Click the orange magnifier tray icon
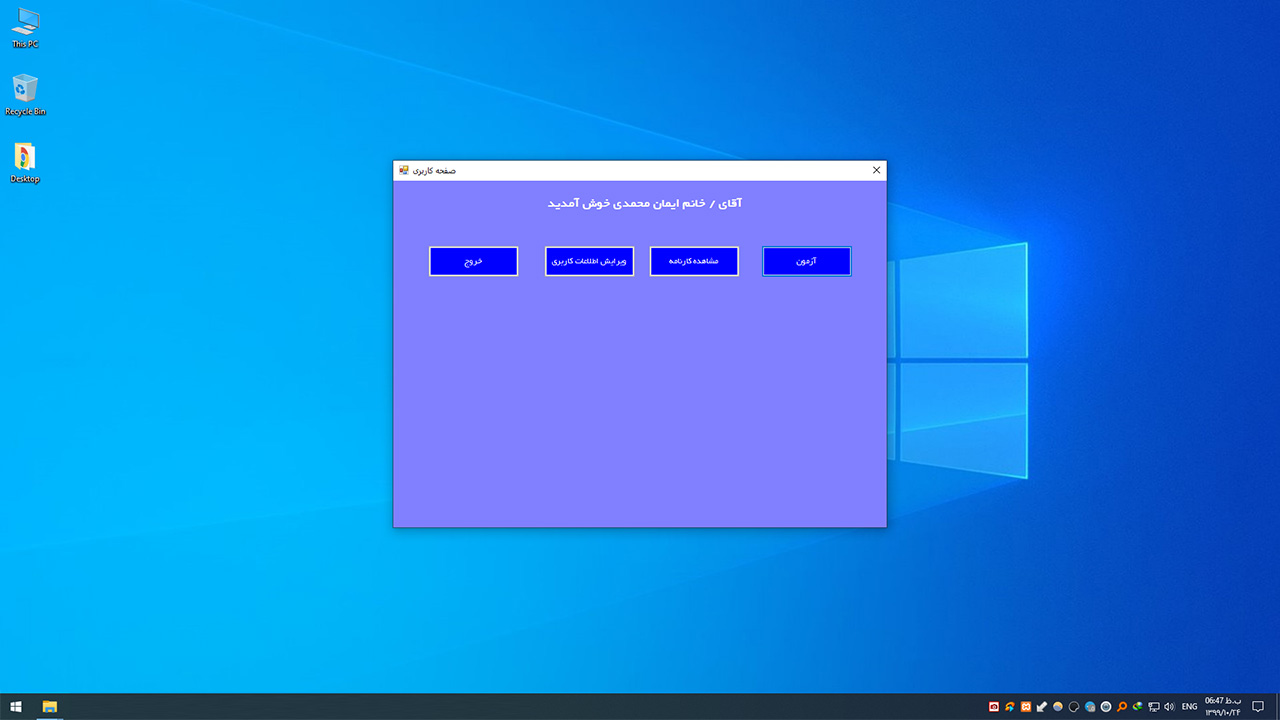The height and width of the screenshot is (720, 1280). click(x=1122, y=707)
